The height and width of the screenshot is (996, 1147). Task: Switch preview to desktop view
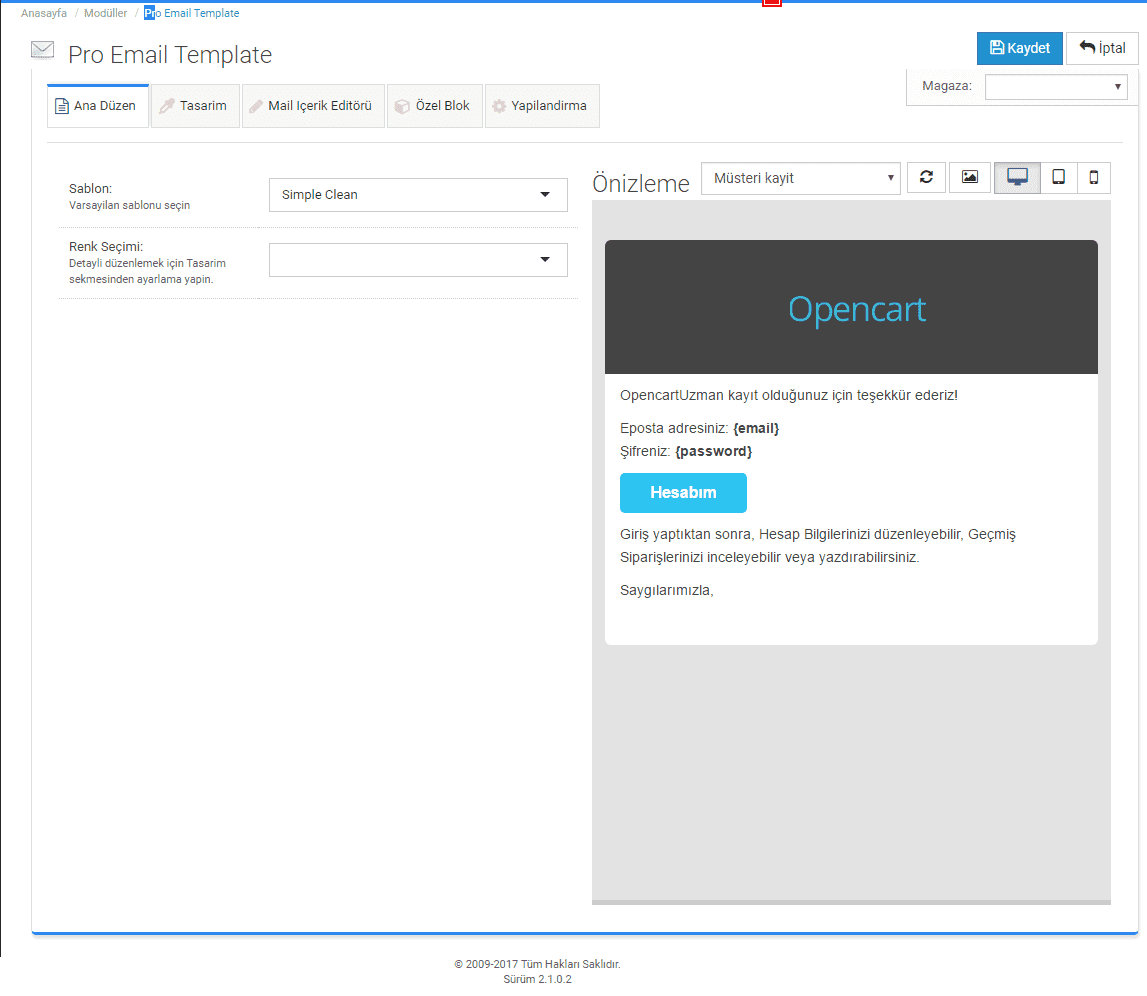[x=1018, y=178]
